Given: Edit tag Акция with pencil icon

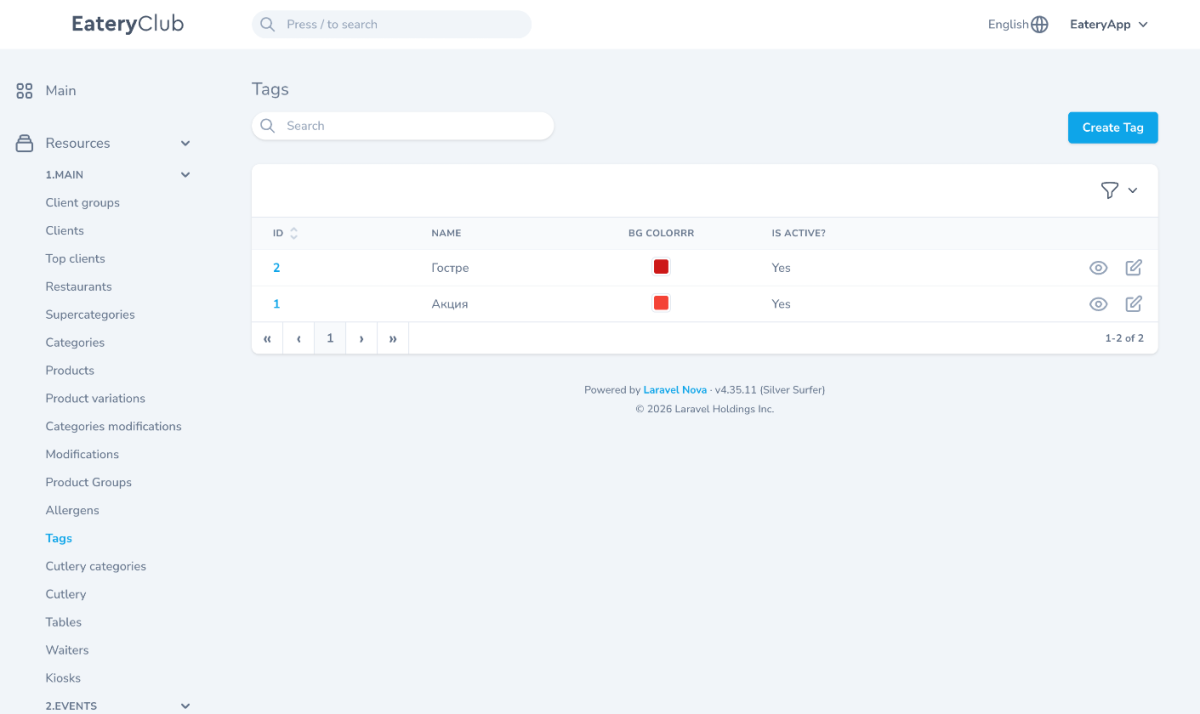Looking at the screenshot, I should (x=1134, y=304).
